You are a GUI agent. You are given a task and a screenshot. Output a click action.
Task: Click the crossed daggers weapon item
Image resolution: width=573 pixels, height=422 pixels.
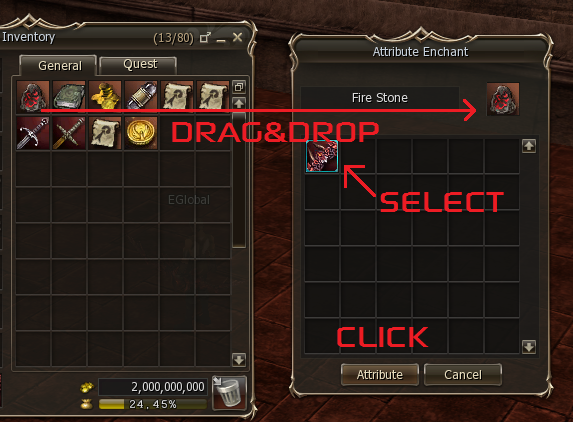coord(69,133)
